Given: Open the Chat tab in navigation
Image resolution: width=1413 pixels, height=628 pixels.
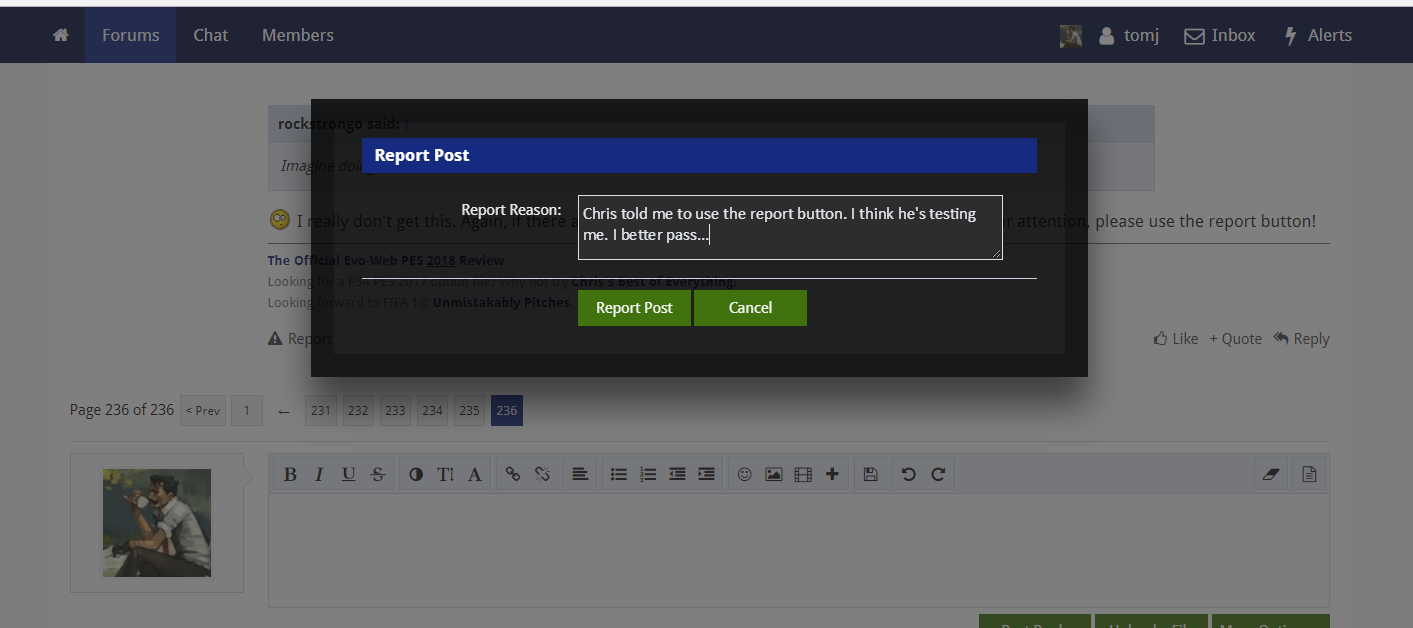Looking at the screenshot, I should (211, 35).
